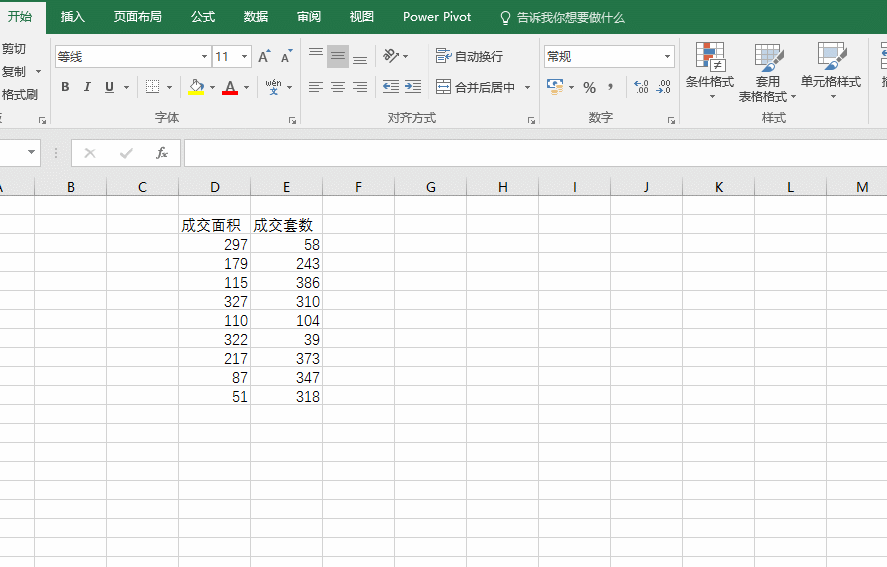
Task: Click the percent style icon
Action: [x=589, y=87]
